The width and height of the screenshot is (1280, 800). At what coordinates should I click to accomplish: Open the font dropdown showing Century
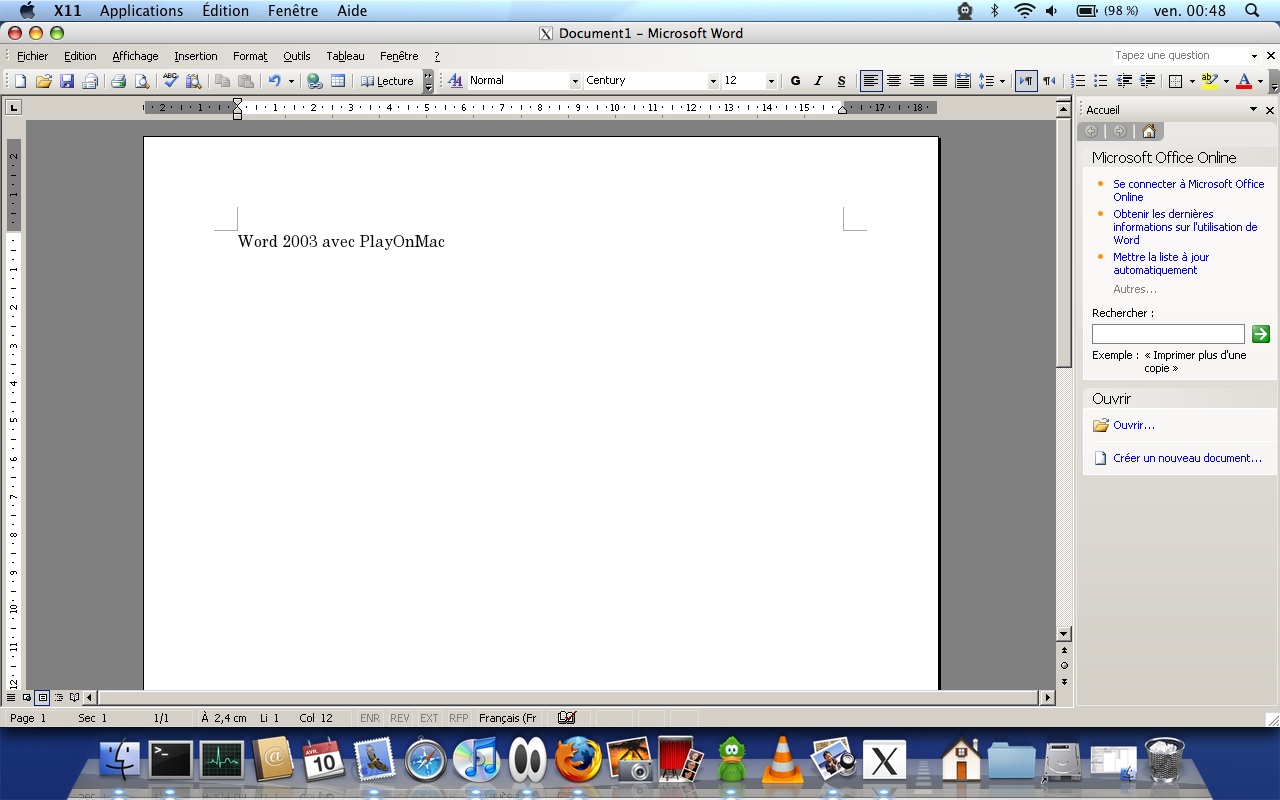pyautogui.click(x=713, y=81)
